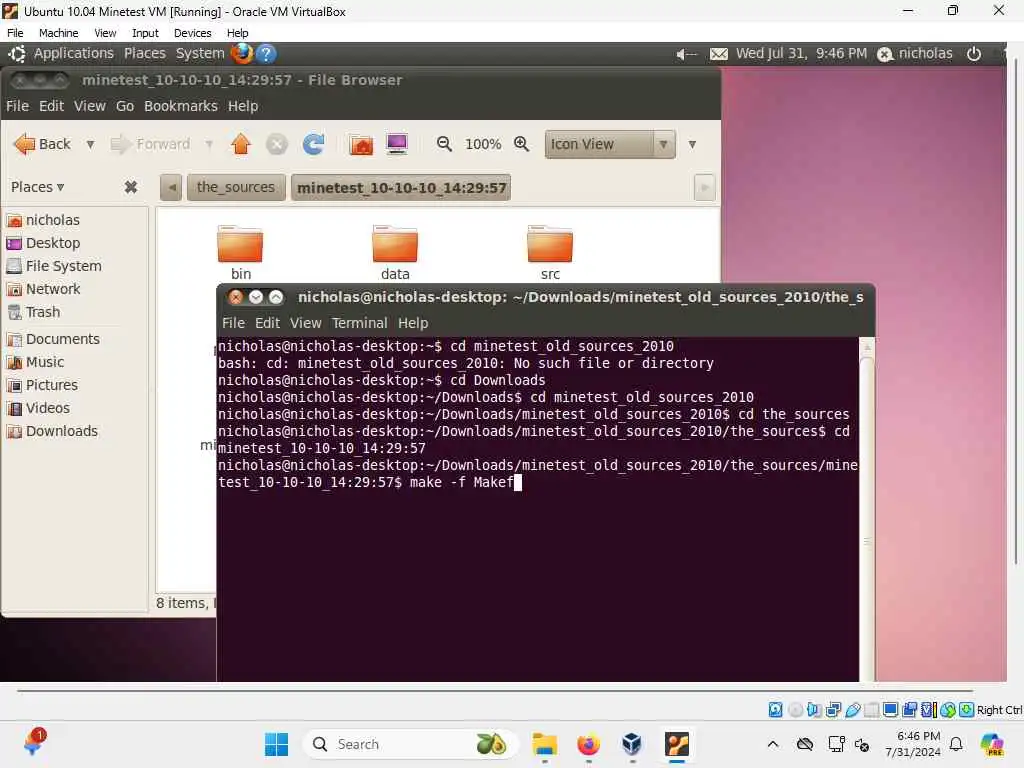Open the Home folder icon
Screen dimensions: 1024x768
click(x=361, y=144)
